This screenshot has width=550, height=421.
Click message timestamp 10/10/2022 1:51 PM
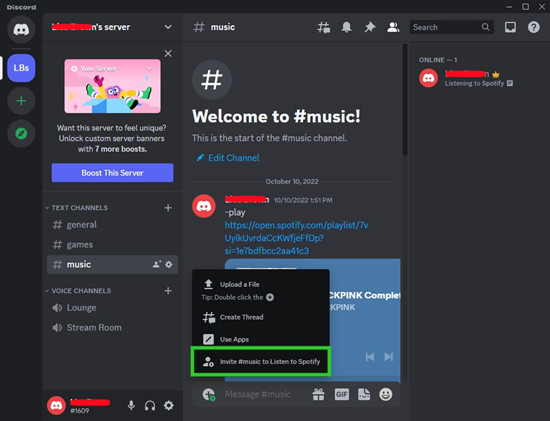point(303,200)
